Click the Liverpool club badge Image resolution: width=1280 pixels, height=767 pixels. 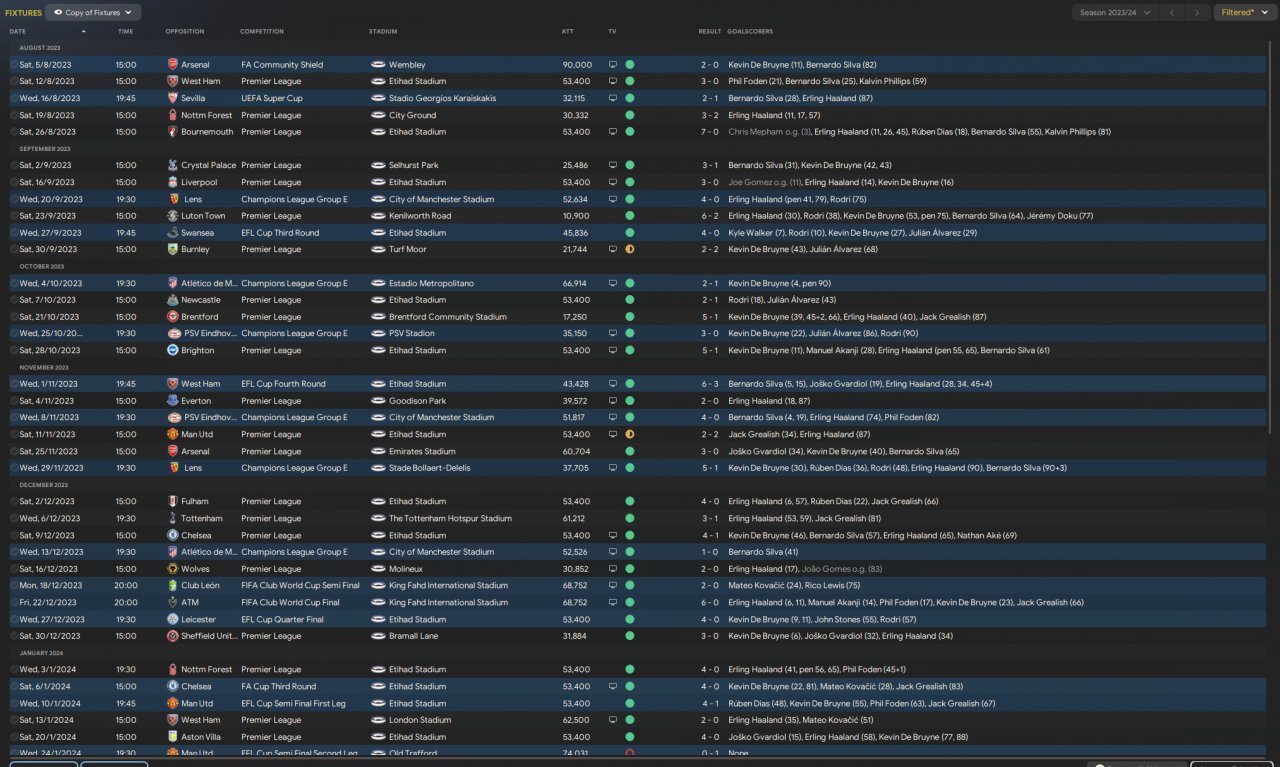coord(173,182)
